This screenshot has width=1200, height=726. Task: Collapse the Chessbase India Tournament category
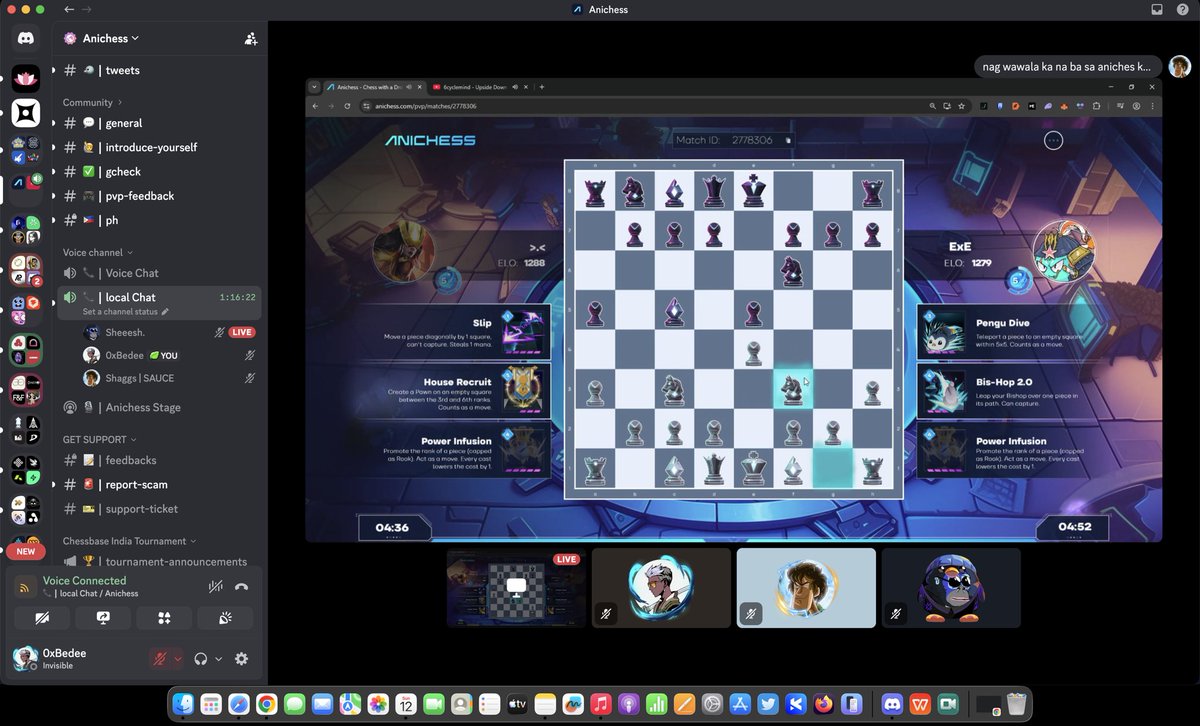point(130,541)
